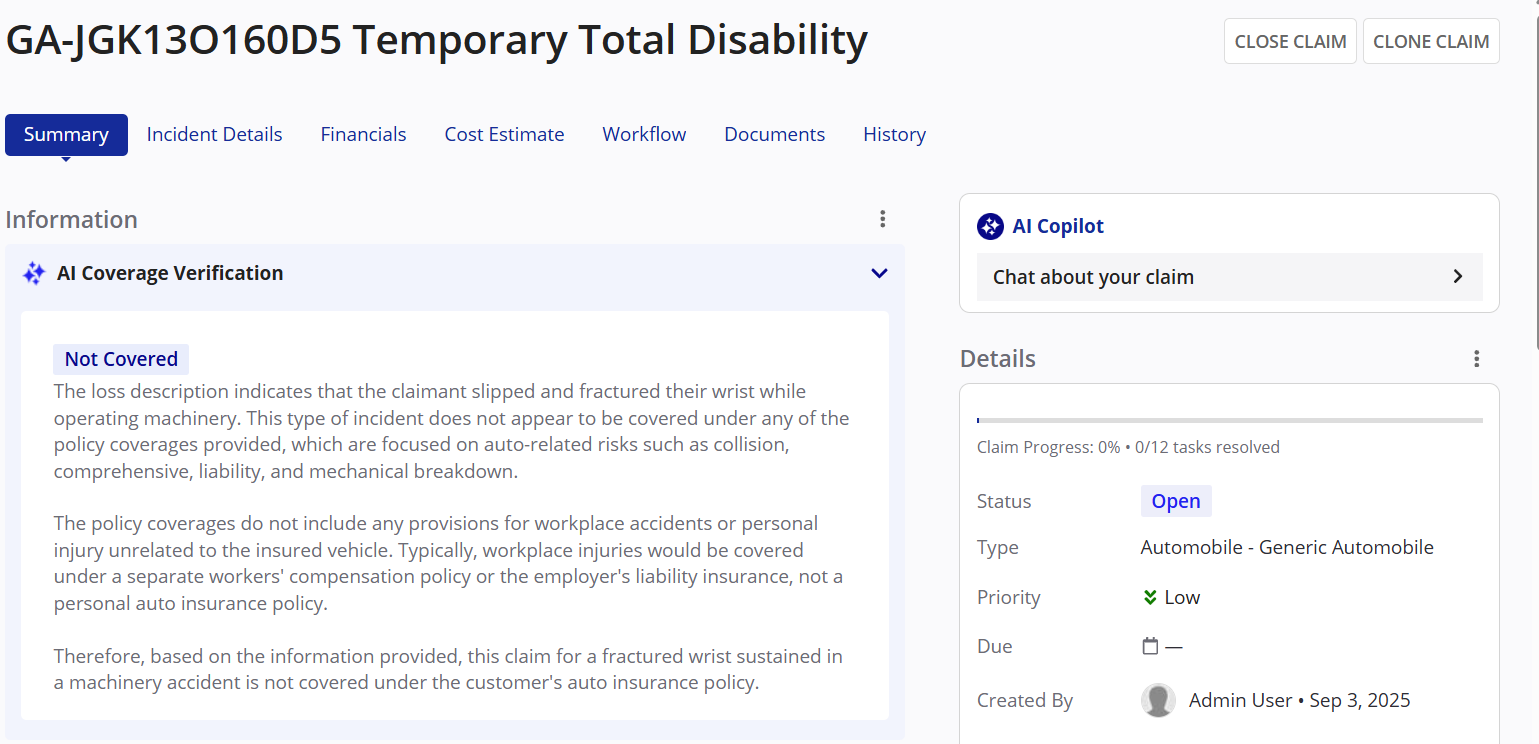Click the 'Details' section heading

click(x=998, y=358)
